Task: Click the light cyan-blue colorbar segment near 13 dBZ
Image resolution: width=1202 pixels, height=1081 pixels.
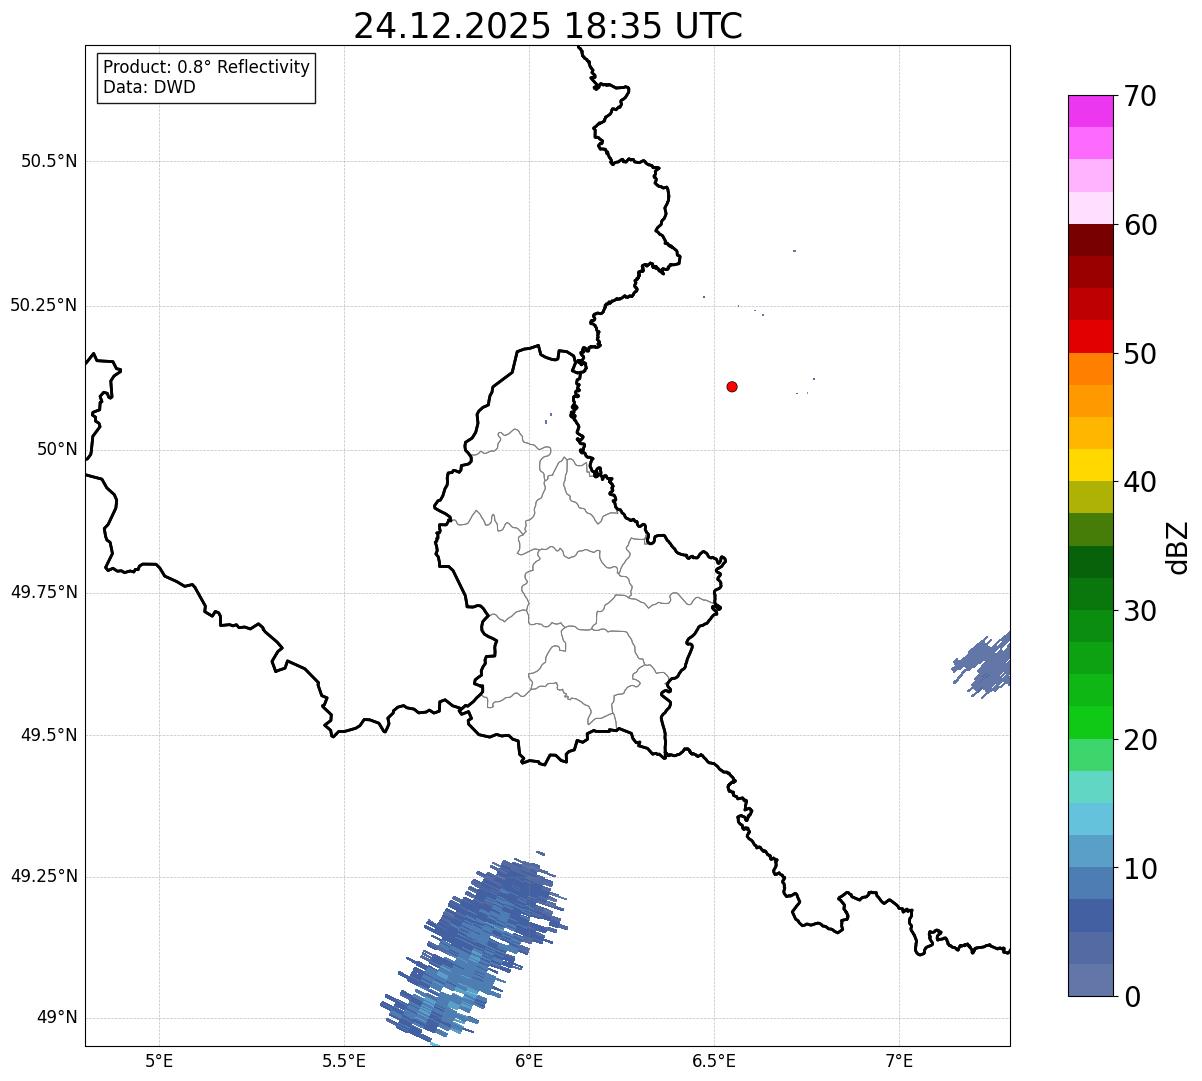Action: pos(1090,819)
